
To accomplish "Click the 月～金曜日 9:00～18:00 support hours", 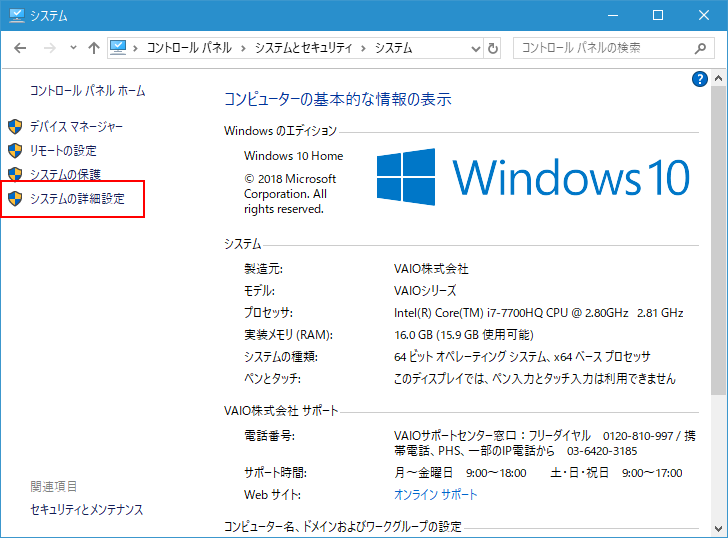I will tap(460, 473).
